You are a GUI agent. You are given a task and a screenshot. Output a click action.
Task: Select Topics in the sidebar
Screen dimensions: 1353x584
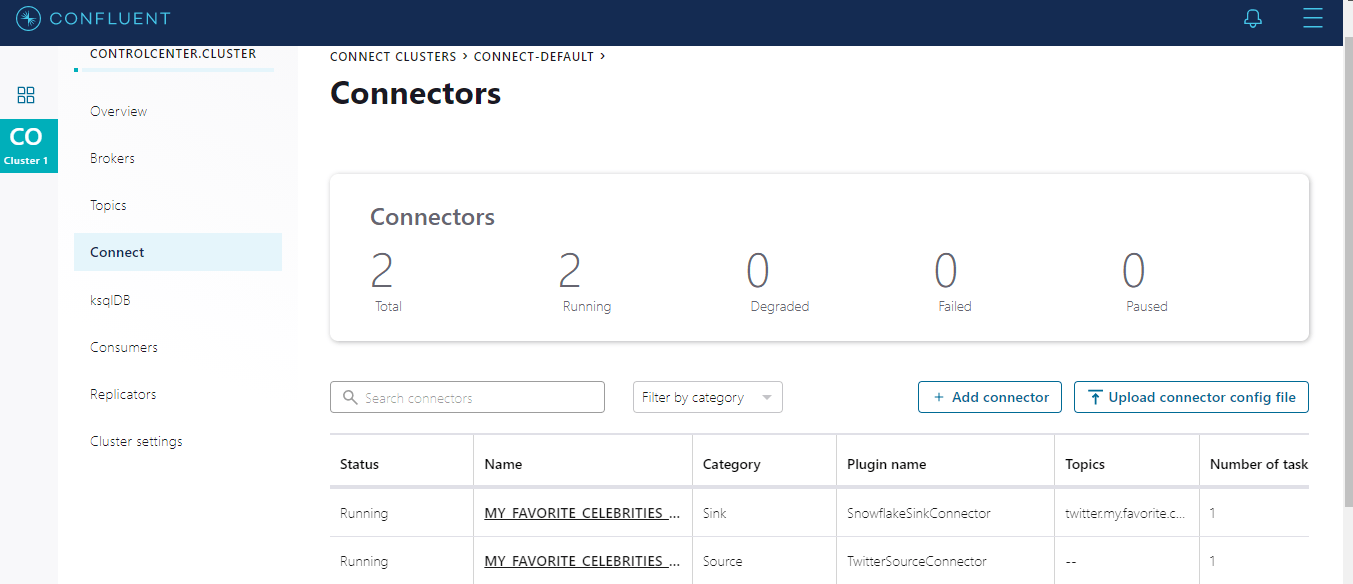pyautogui.click(x=107, y=205)
